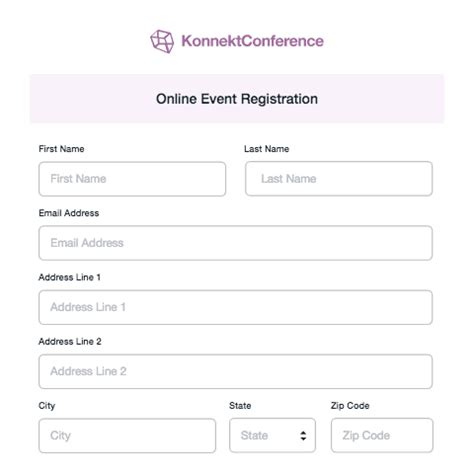Click the Address Line 2 label text
The image size is (474, 474).
[x=70, y=342]
